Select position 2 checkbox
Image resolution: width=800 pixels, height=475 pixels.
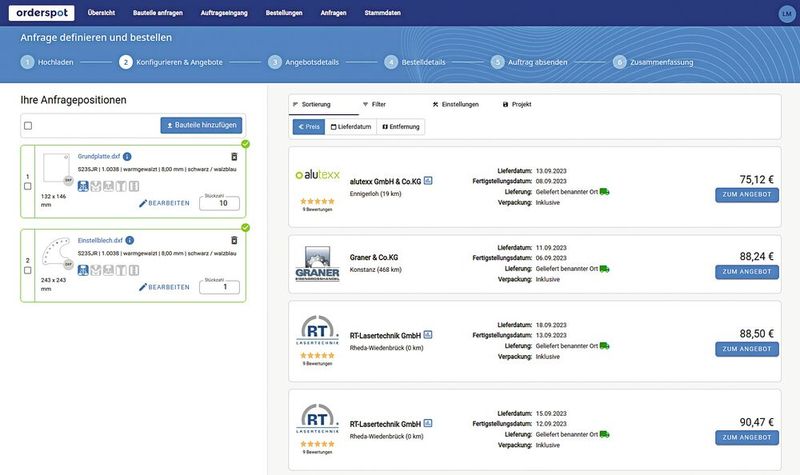[x=28, y=271]
